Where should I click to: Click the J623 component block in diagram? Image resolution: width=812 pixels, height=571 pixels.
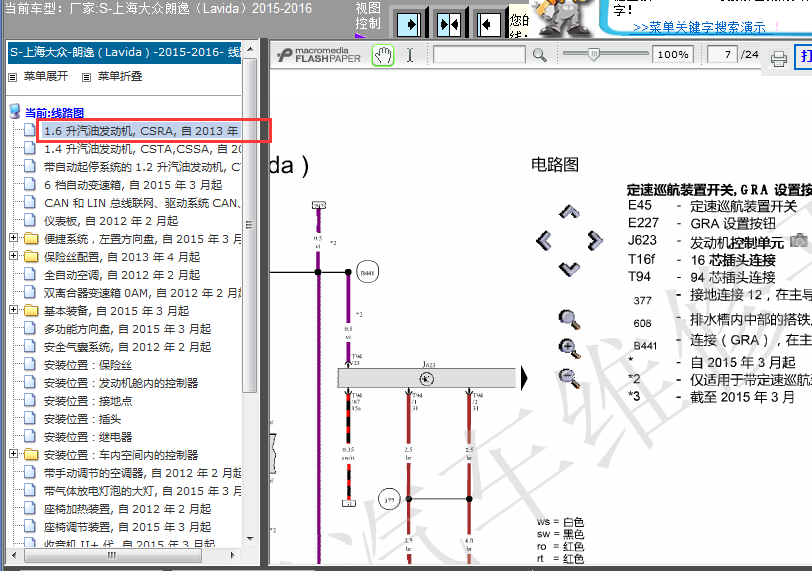pos(427,378)
